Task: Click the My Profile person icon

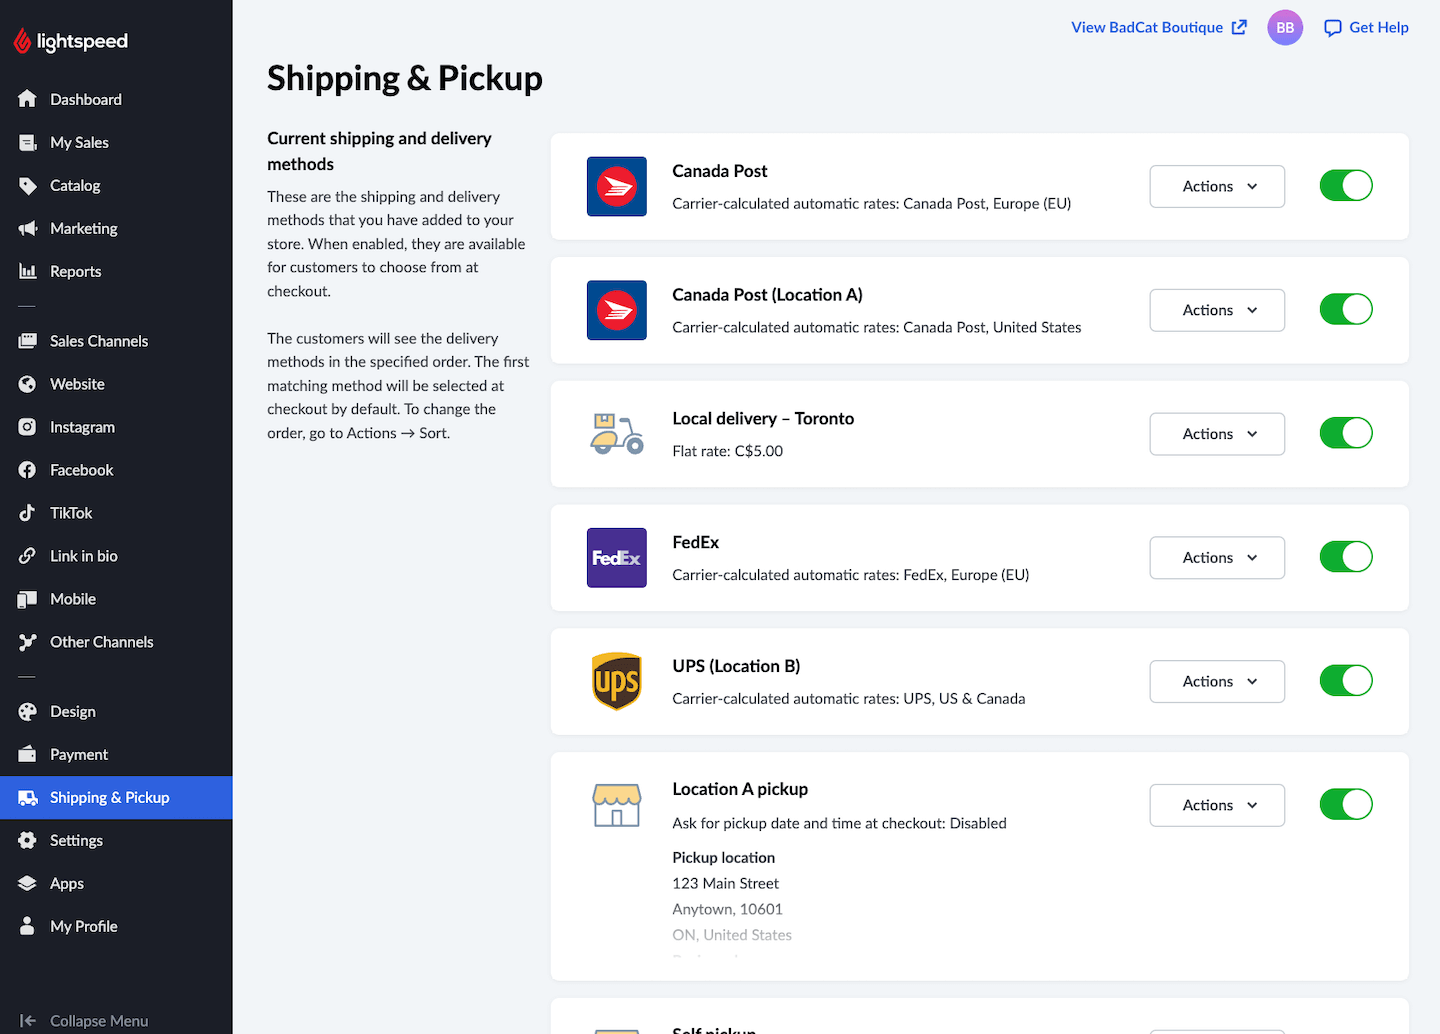Action: click(x=27, y=927)
